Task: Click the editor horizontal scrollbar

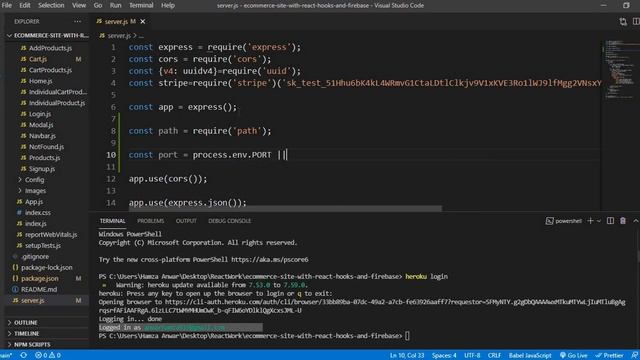Action: [285, 209]
